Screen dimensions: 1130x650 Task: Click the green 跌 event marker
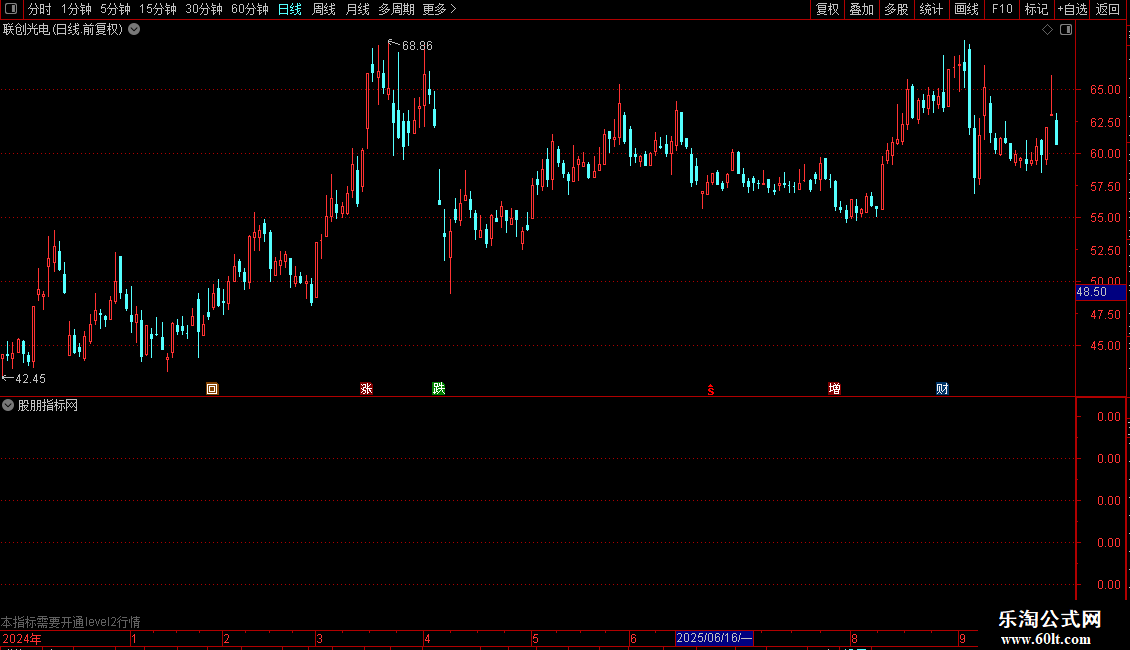(438, 389)
